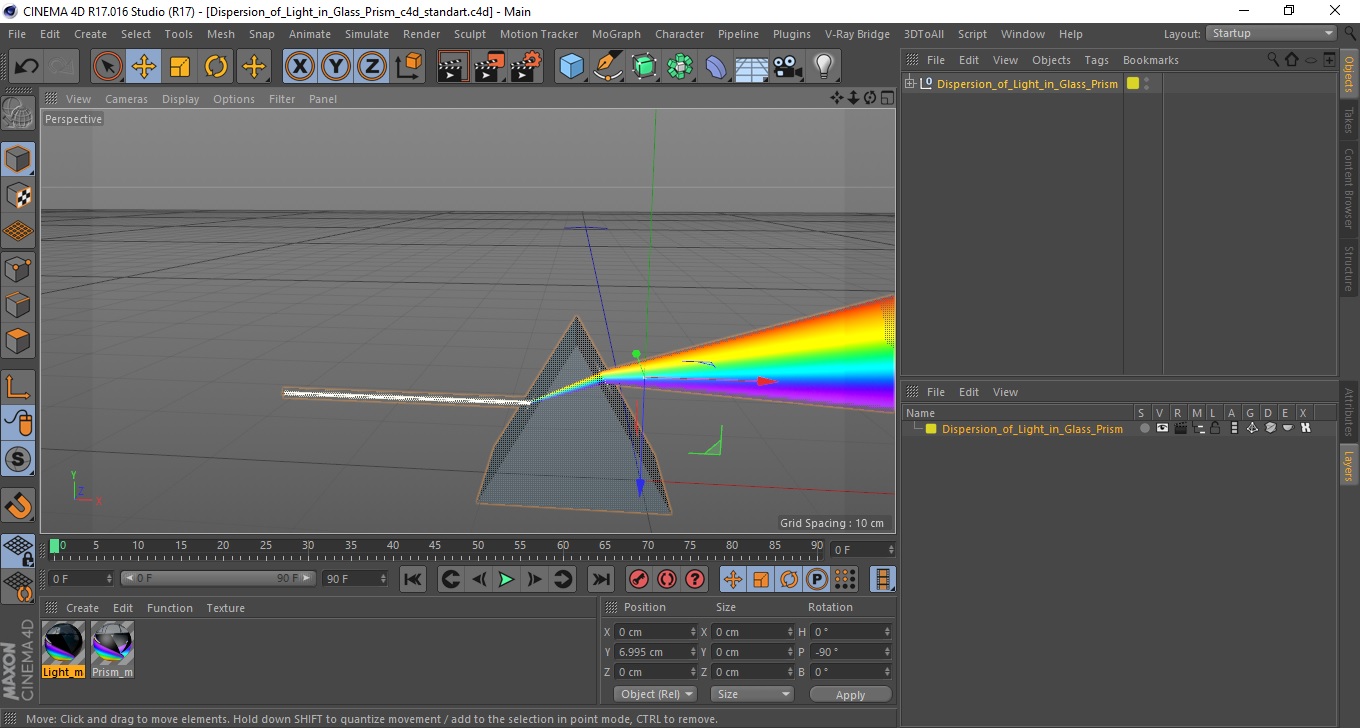Screen dimensions: 1360x728
Task: Add a Cube primitive object
Action: [x=571, y=67]
